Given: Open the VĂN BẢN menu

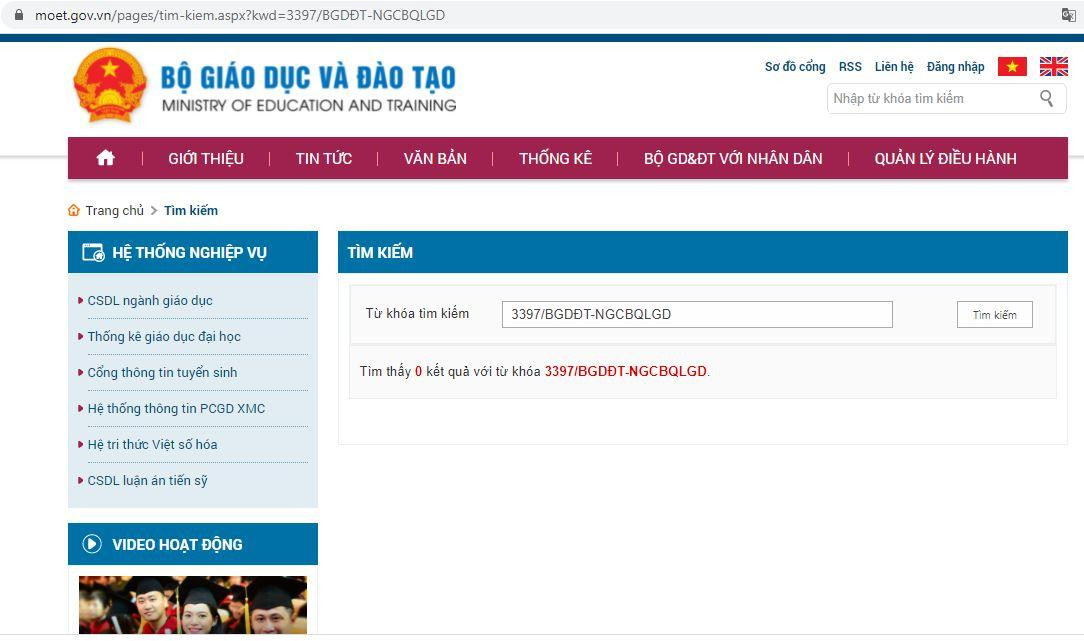Looking at the screenshot, I should (x=435, y=158).
